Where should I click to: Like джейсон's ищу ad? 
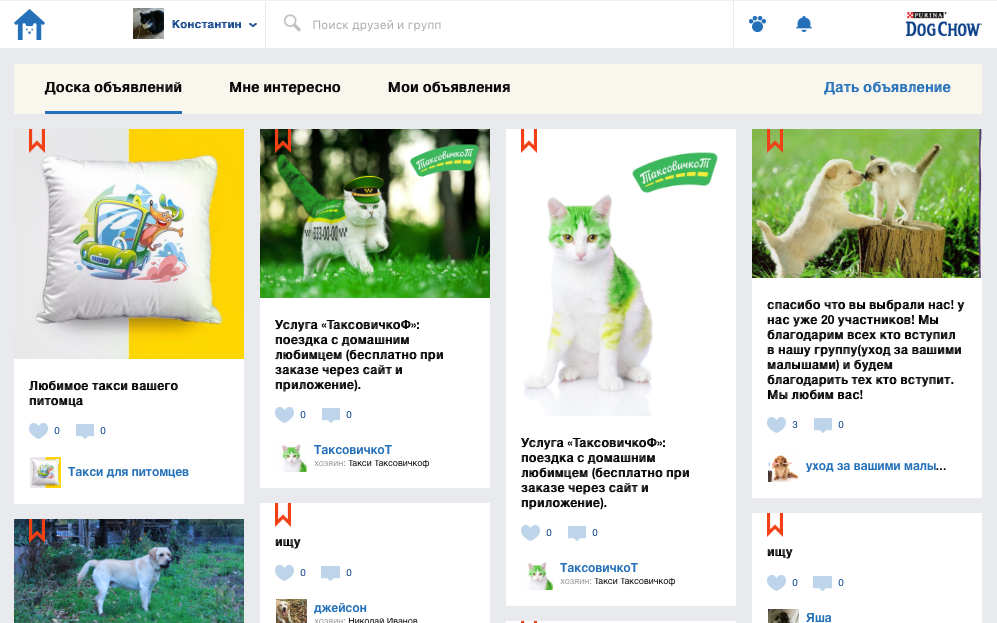pos(285,573)
